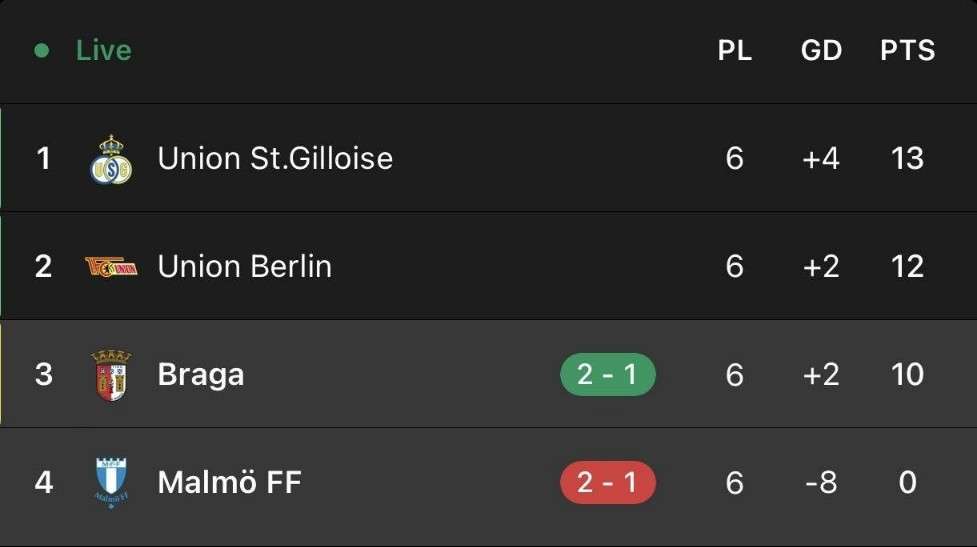Click the PL column header
Viewport: 977px width, 547px height.
pos(735,51)
